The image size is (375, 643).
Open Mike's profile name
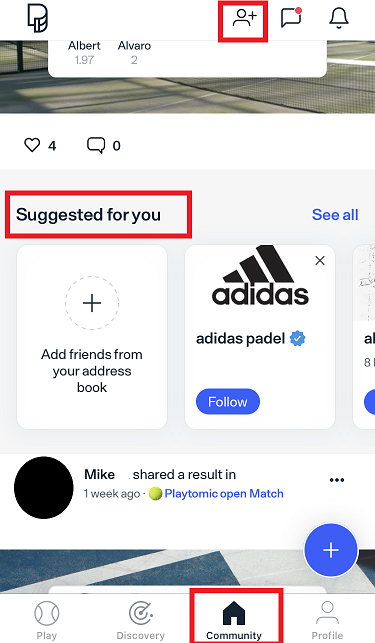tap(99, 474)
